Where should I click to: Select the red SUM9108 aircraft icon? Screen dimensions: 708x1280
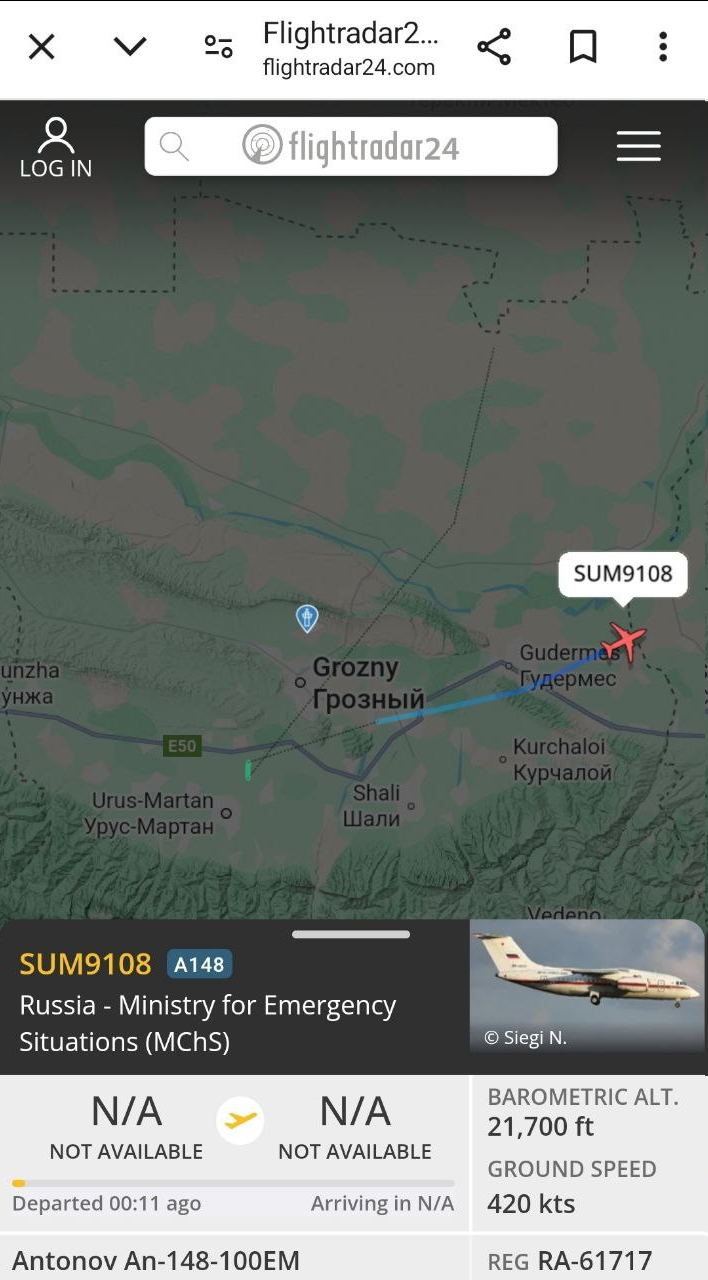626,640
